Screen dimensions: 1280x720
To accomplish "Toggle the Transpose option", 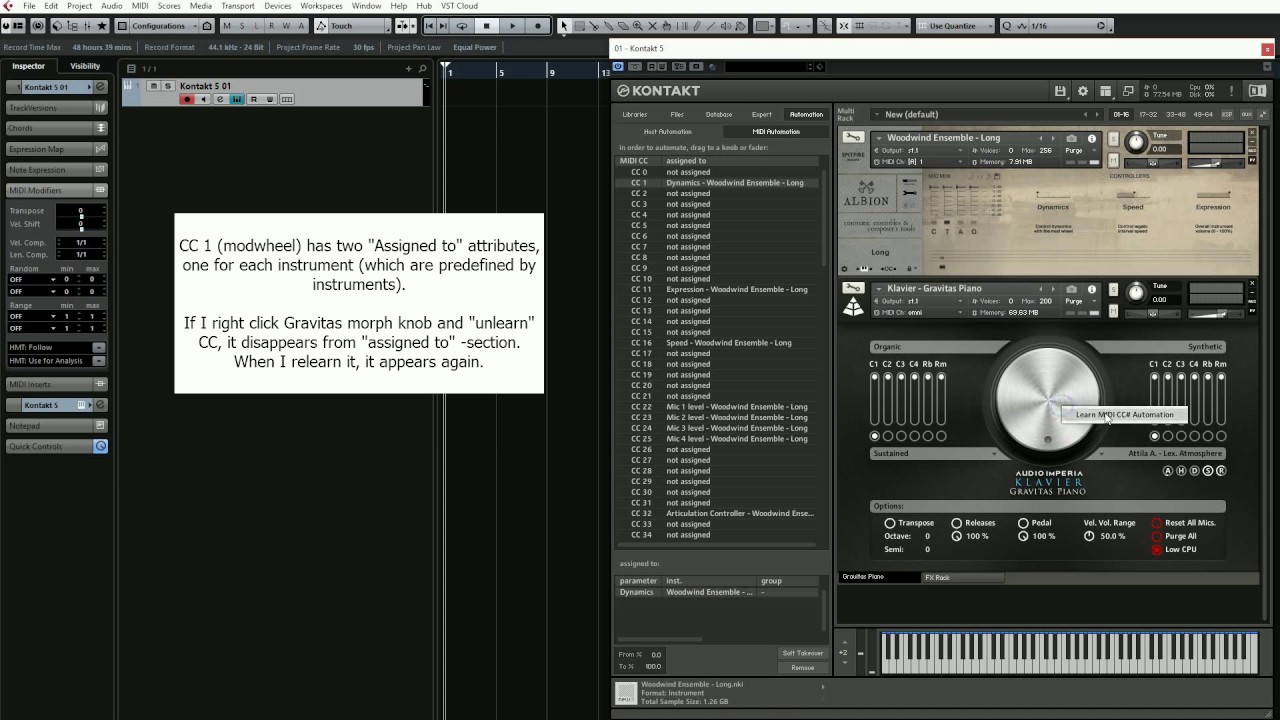I will [889, 523].
